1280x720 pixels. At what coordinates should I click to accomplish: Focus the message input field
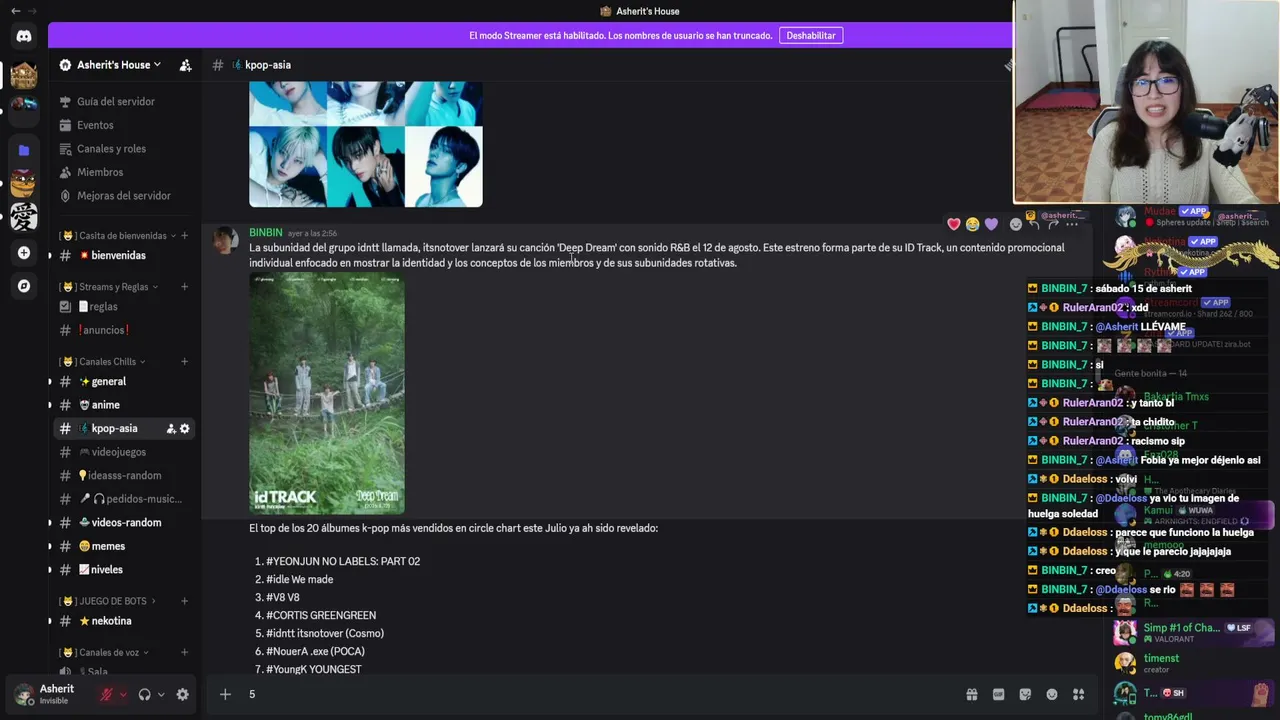(x=600, y=694)
